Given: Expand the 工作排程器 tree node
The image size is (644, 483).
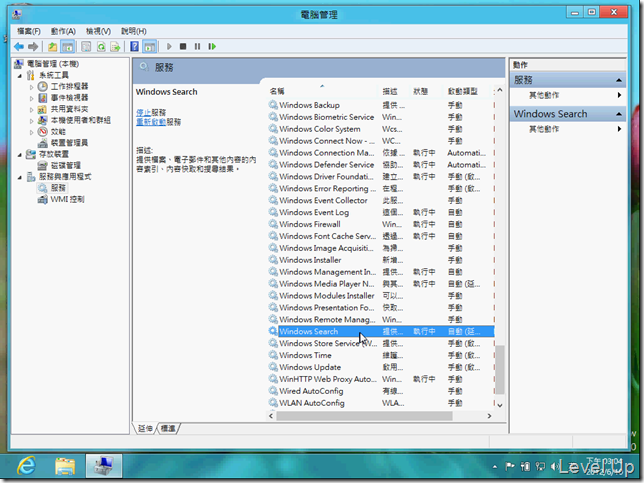Looking at the screenshot, I should (32, 87).
